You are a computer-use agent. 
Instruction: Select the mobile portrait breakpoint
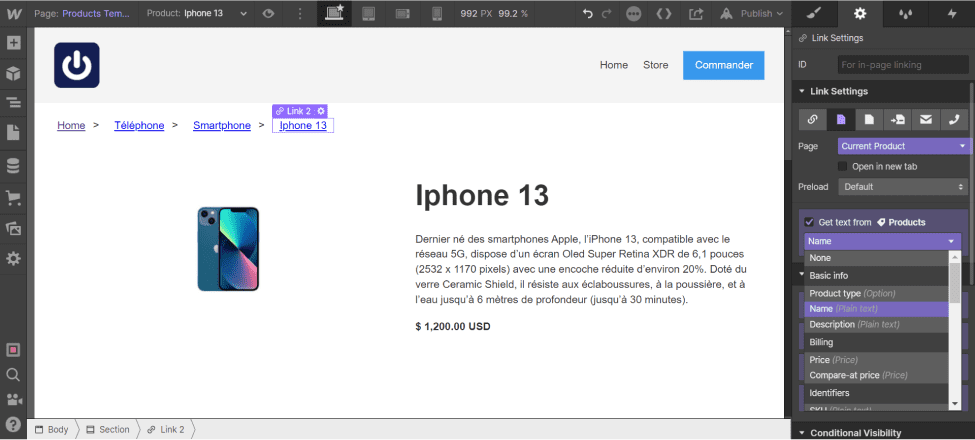(x=437, y=13)
